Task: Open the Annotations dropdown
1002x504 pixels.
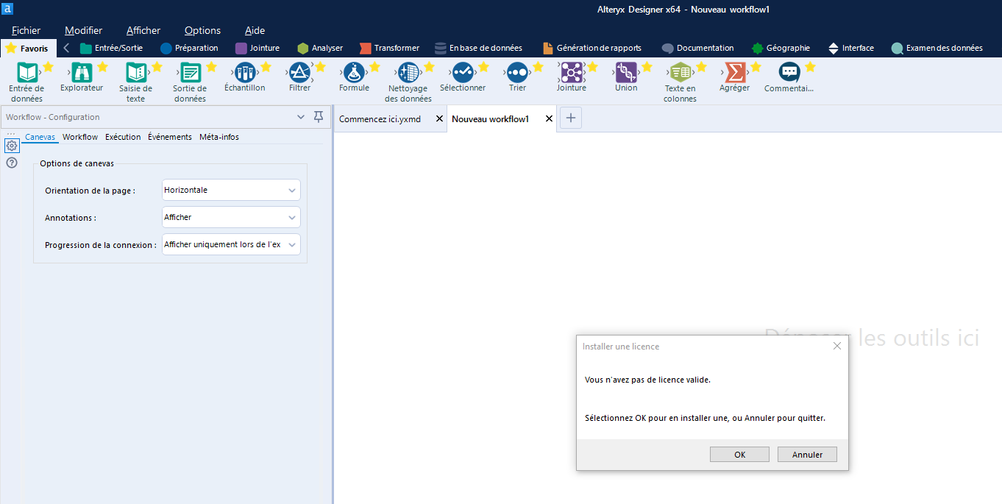Action: [x=231, y=217]
